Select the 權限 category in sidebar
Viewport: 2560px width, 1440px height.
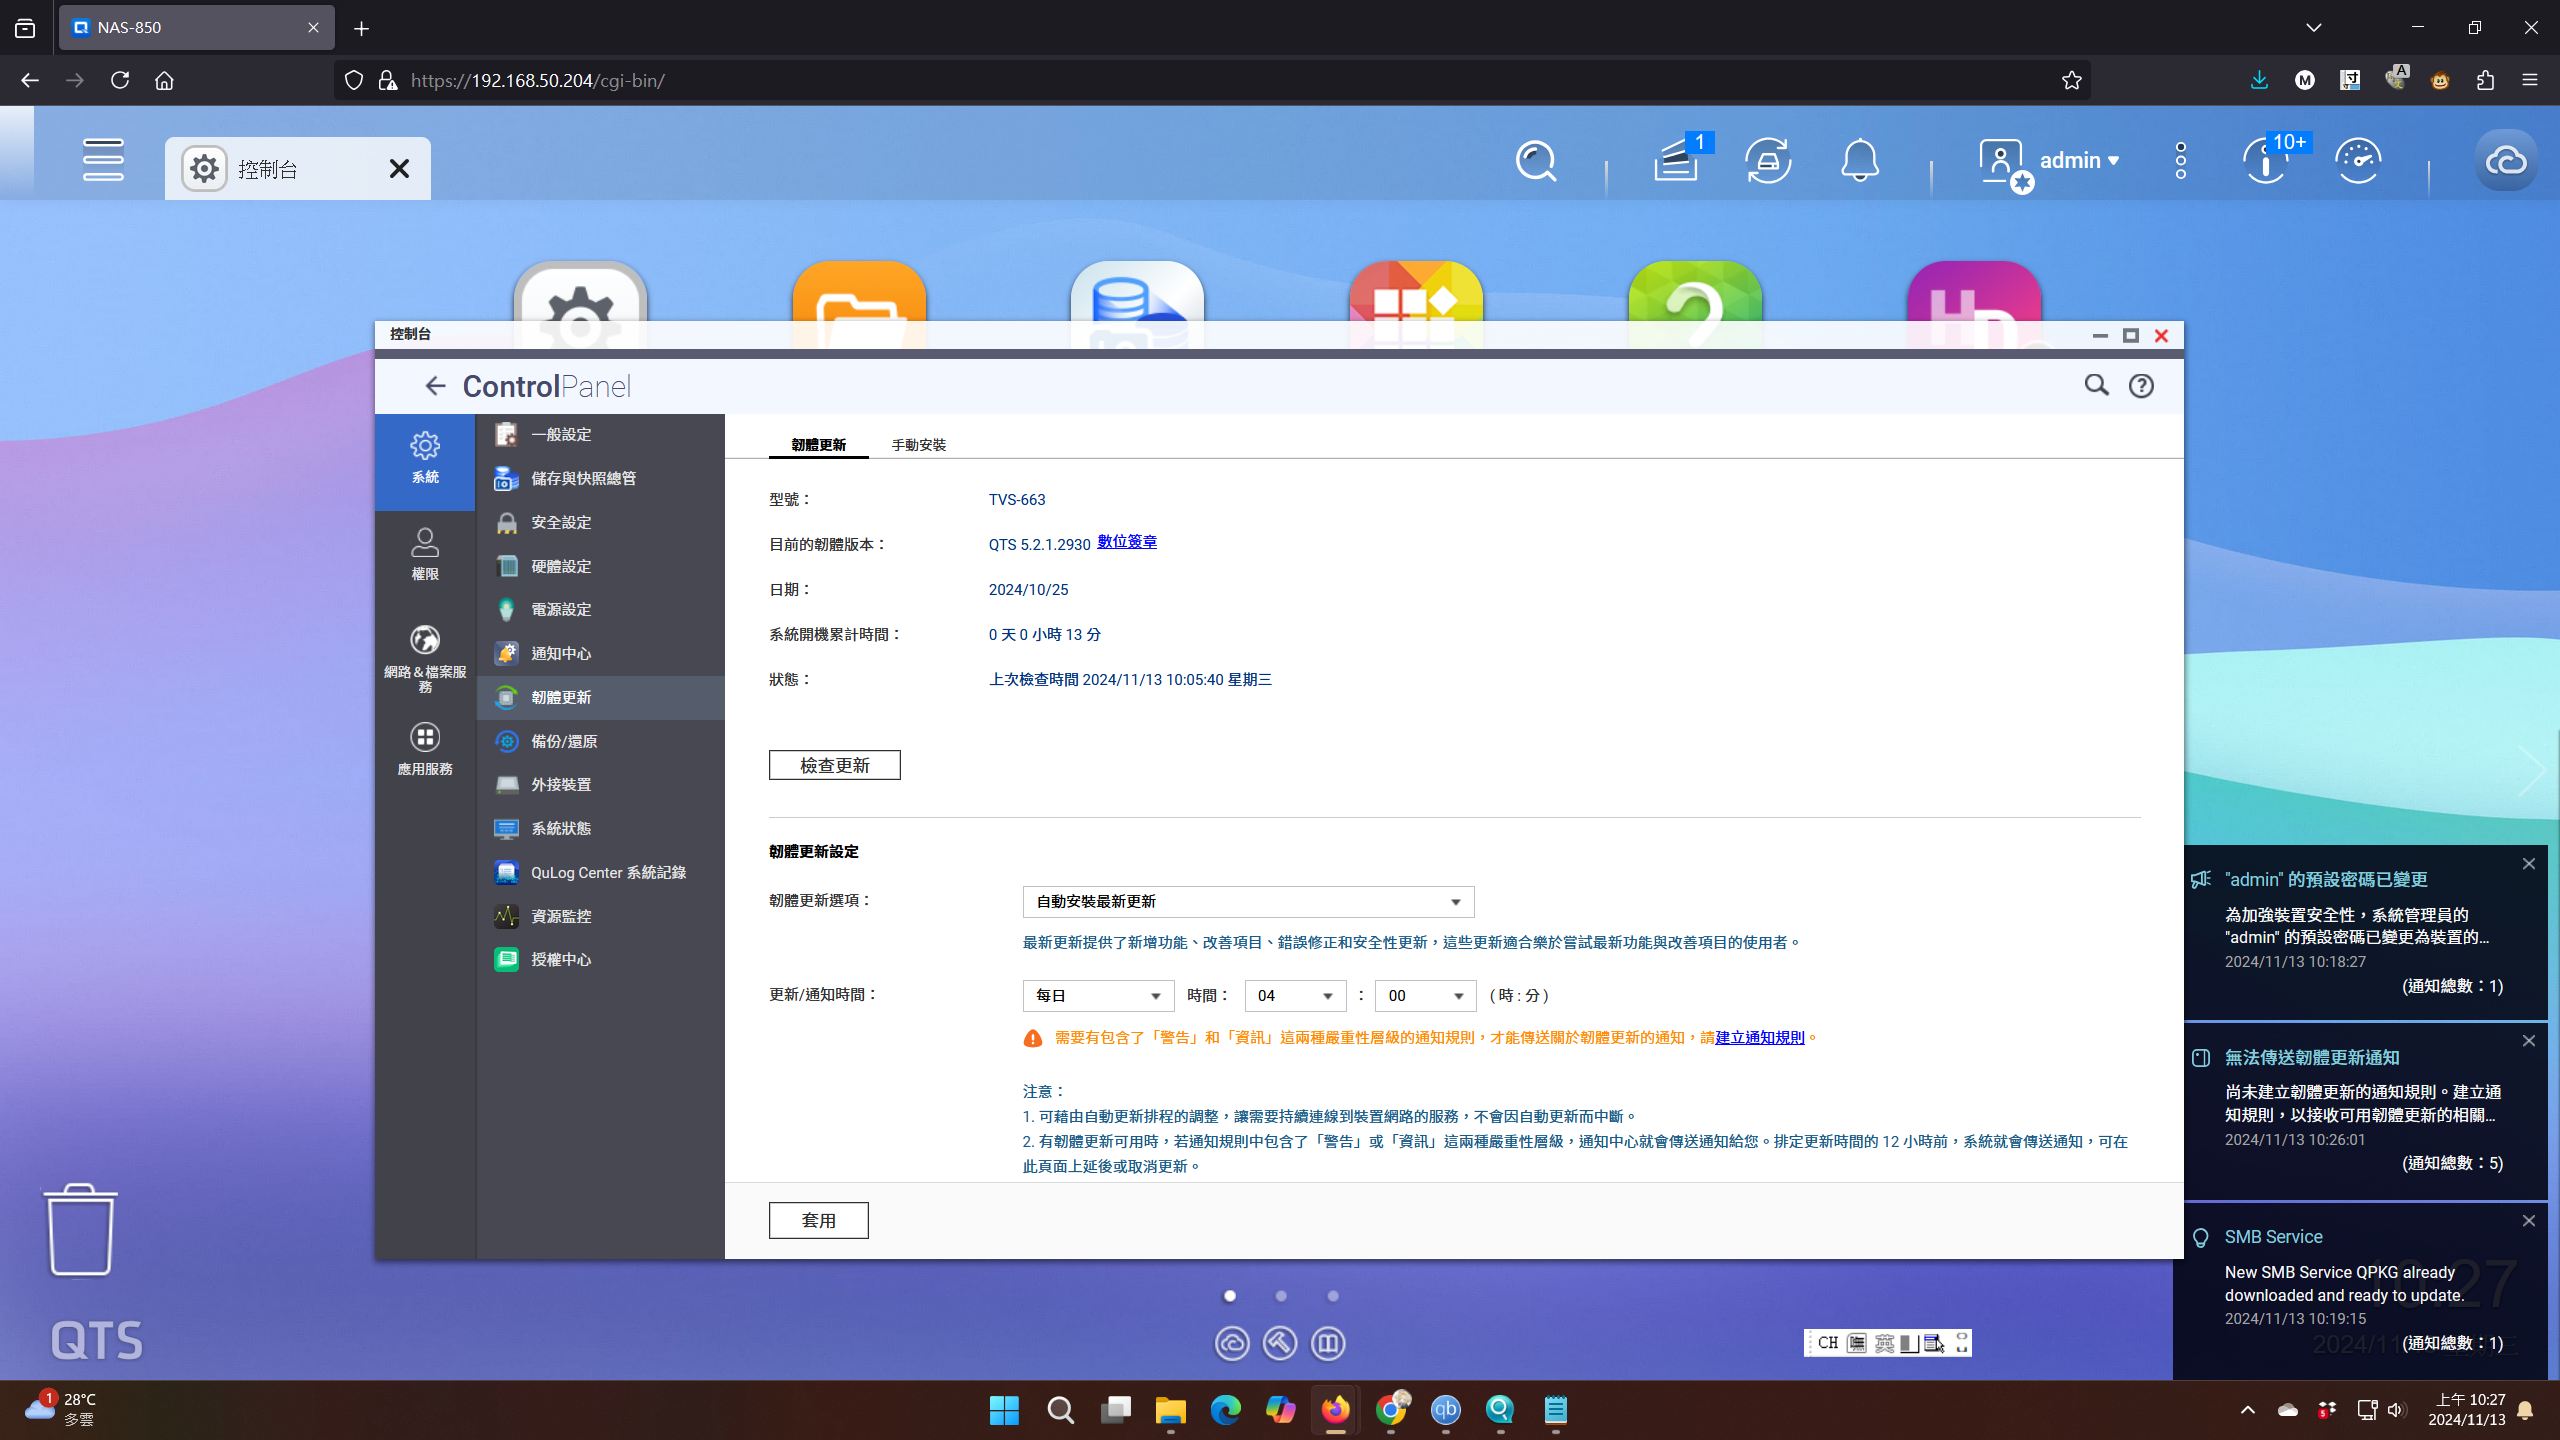[x=425, y=556]
